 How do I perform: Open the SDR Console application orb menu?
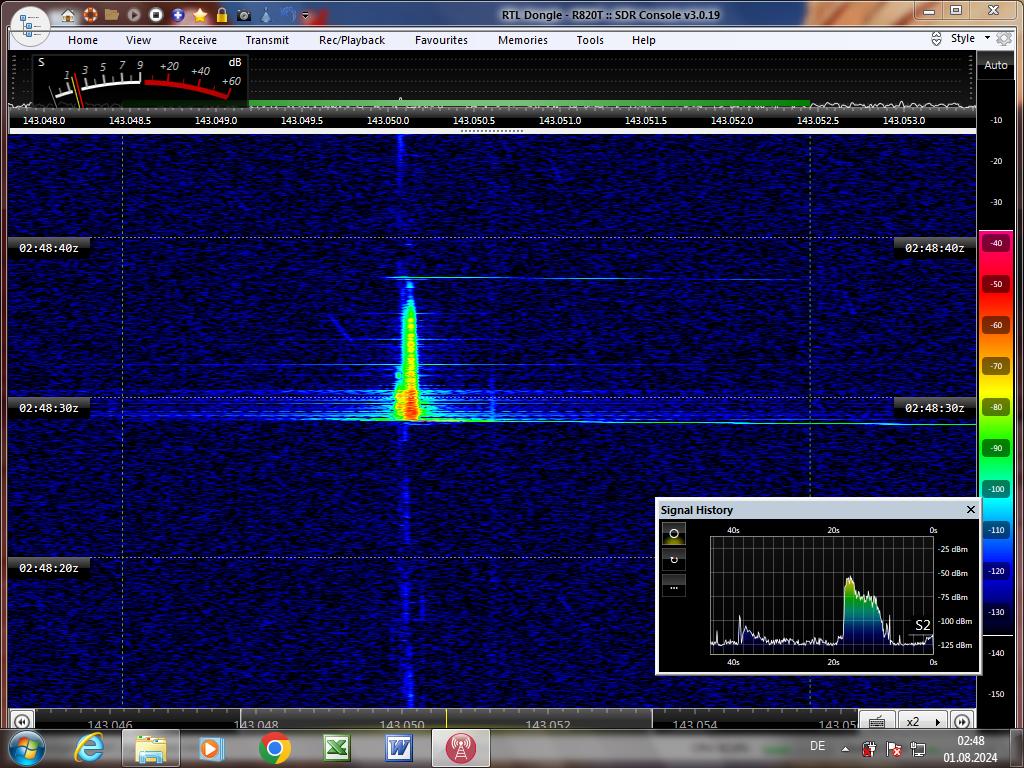(x=30, y=26)
